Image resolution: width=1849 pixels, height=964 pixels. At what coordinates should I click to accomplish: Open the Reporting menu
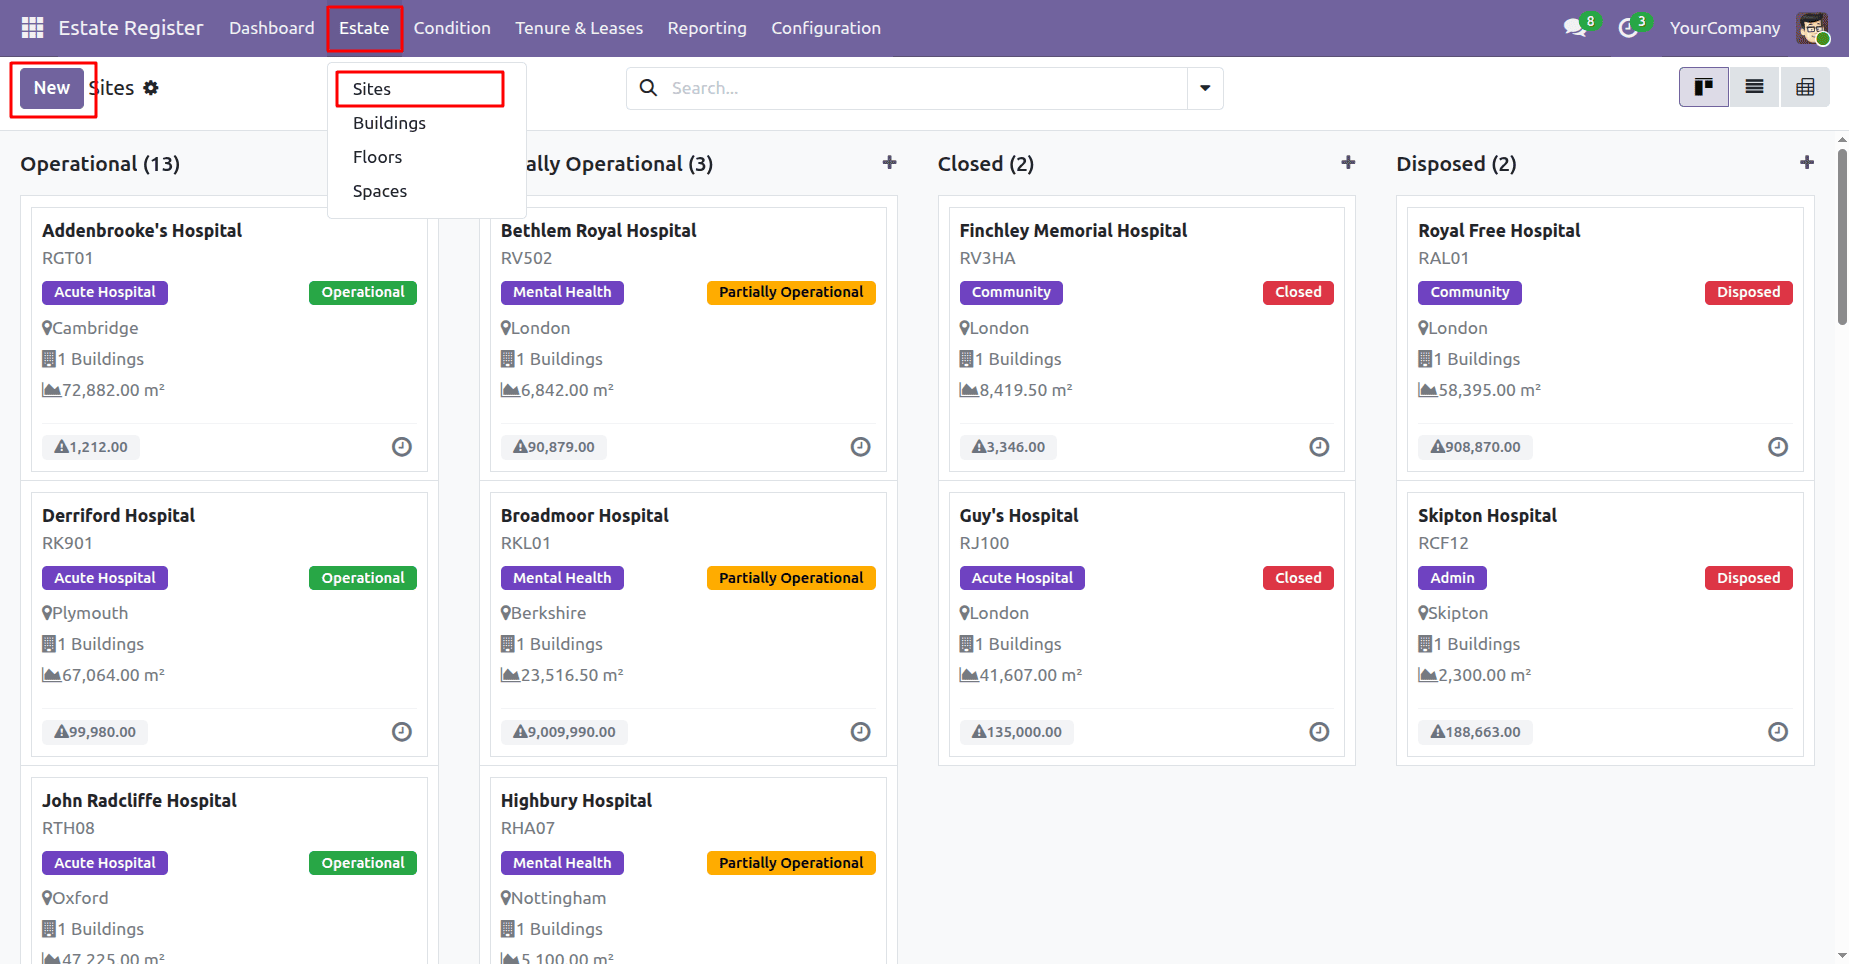click(707, 28)
